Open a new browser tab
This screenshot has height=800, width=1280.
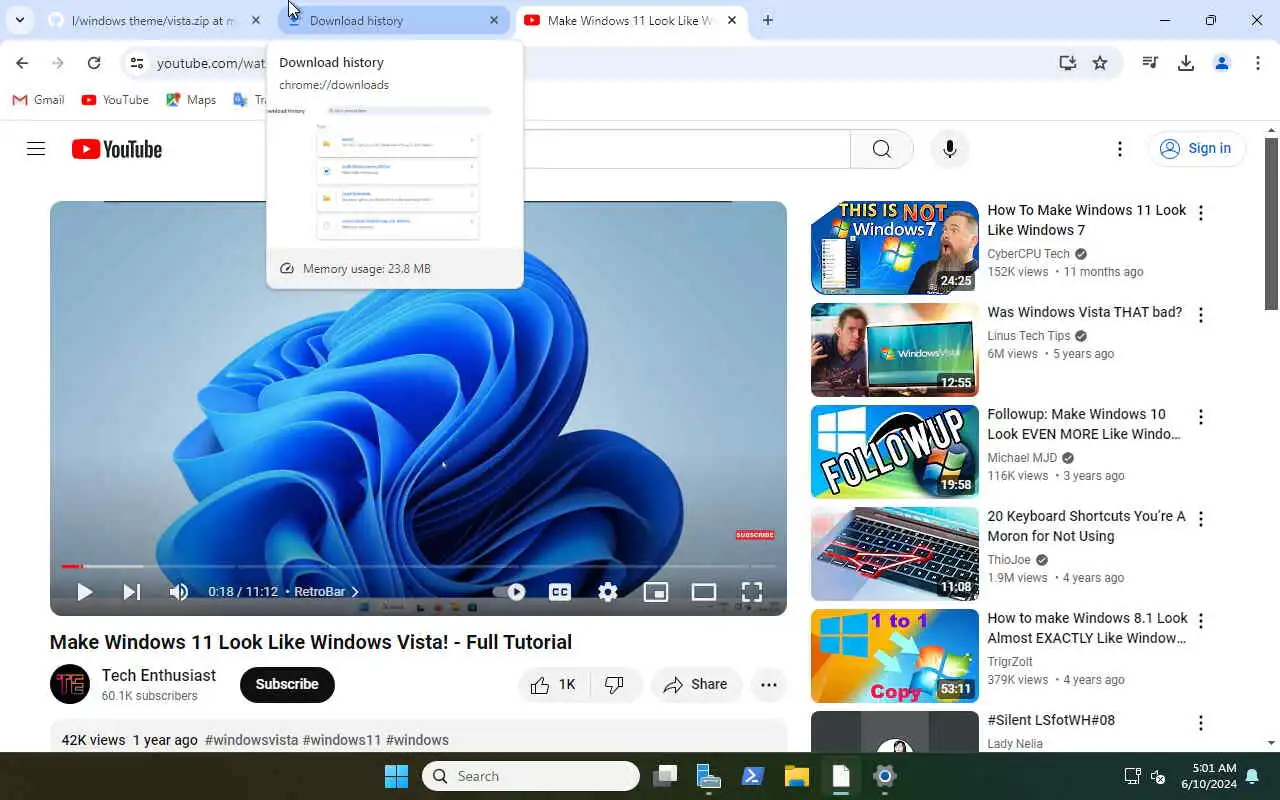[768, 20]
